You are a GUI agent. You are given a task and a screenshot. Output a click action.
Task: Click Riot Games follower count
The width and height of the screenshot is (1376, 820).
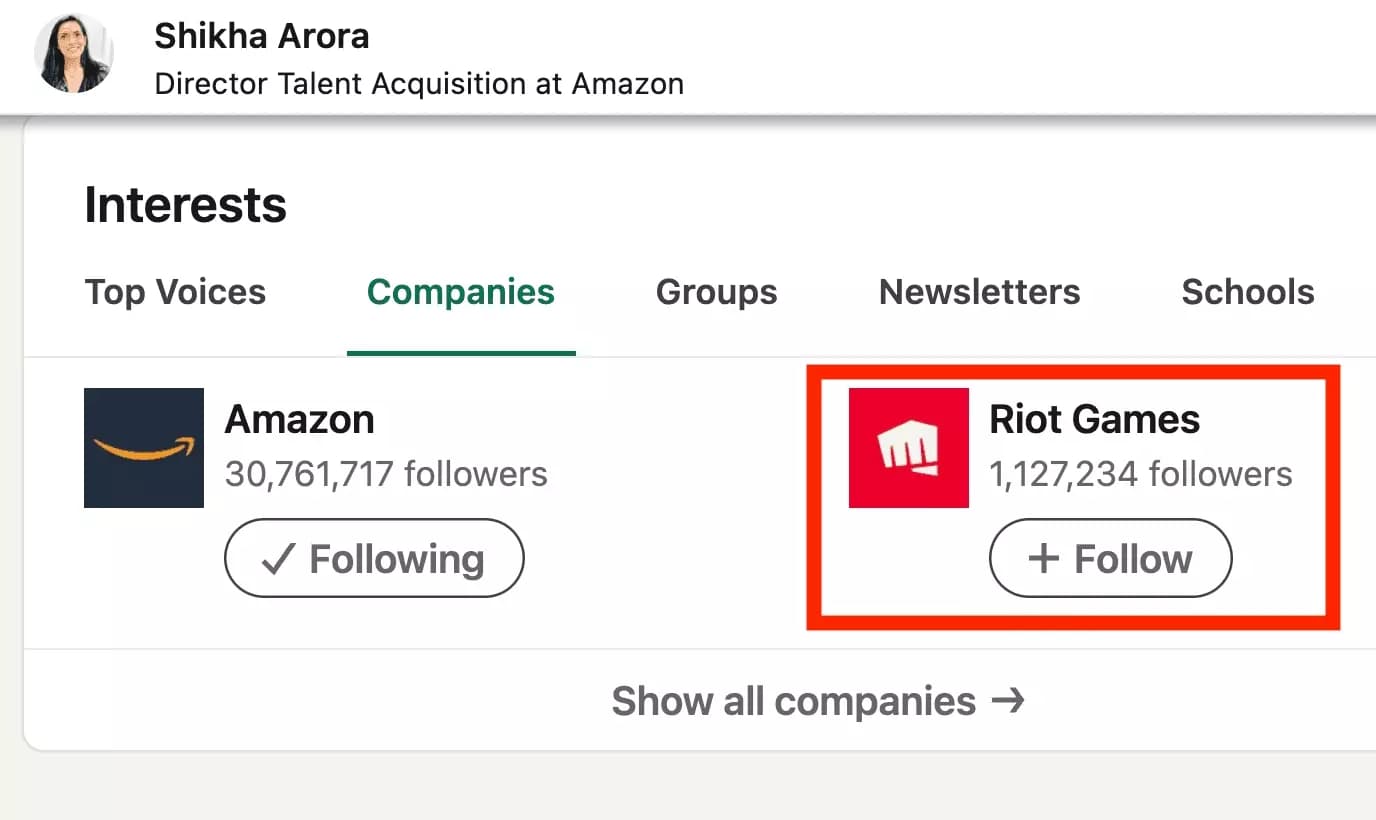click(x=1141, y=474)
